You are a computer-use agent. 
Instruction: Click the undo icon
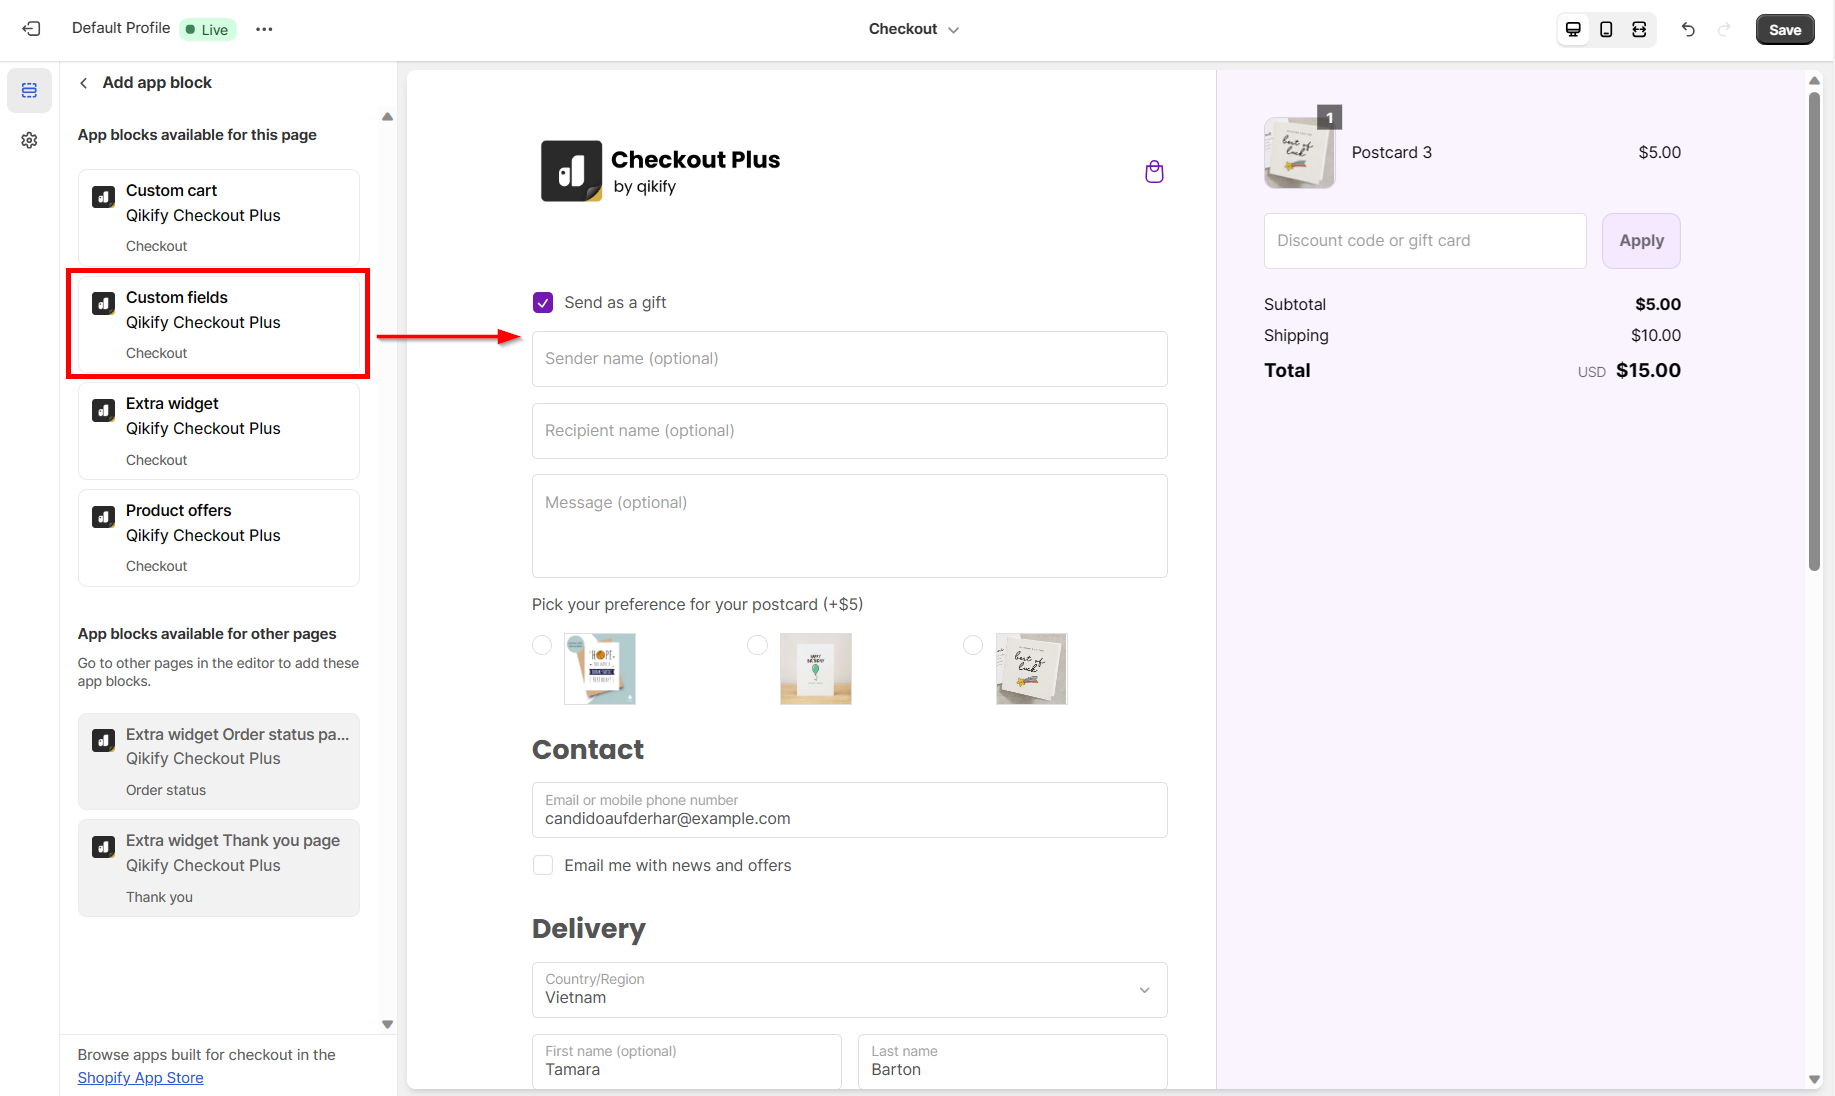click(1688, 29)
